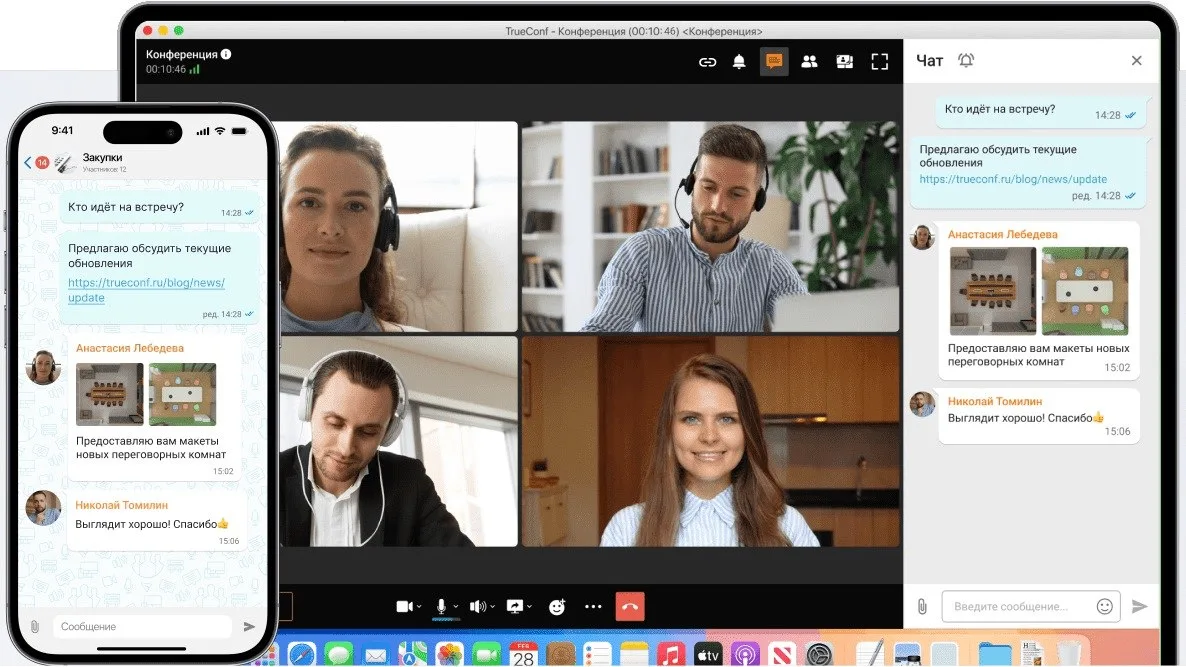This screenshot has width=1186, height=667.
Task: Toggle the chat panel with the orange chat icon
Action: [x=774, y=61]
